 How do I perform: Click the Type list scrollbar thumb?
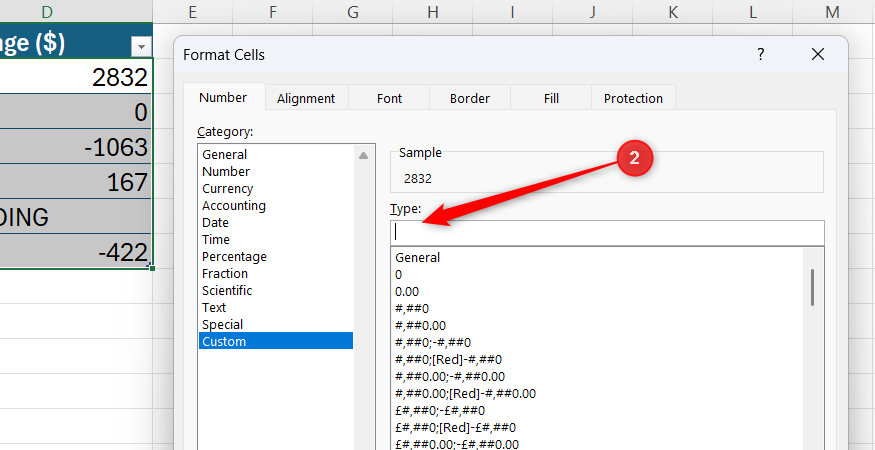pos(812,287)
